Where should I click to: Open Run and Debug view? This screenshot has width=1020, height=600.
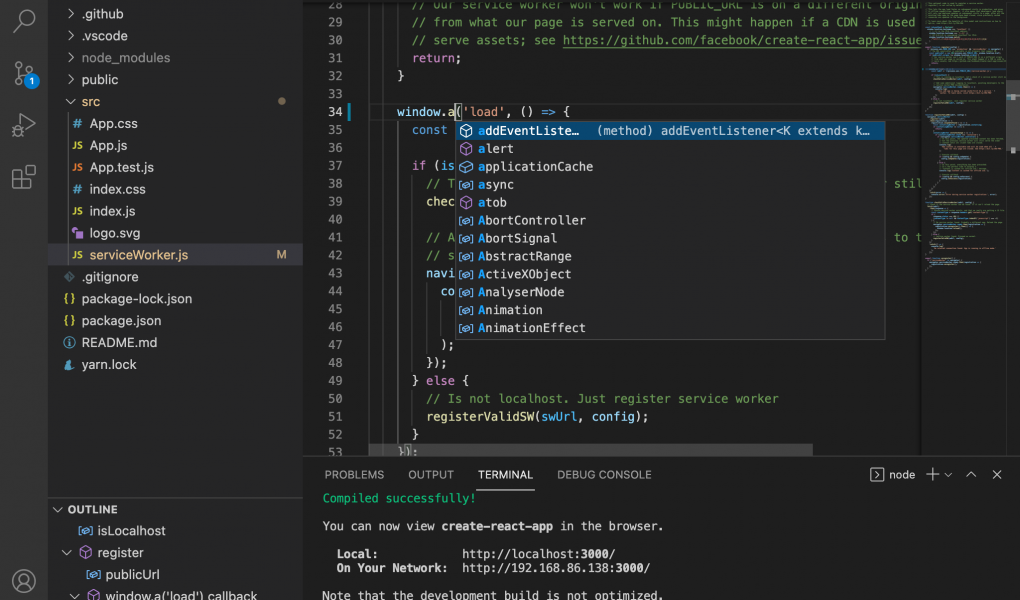pos(24,125)
